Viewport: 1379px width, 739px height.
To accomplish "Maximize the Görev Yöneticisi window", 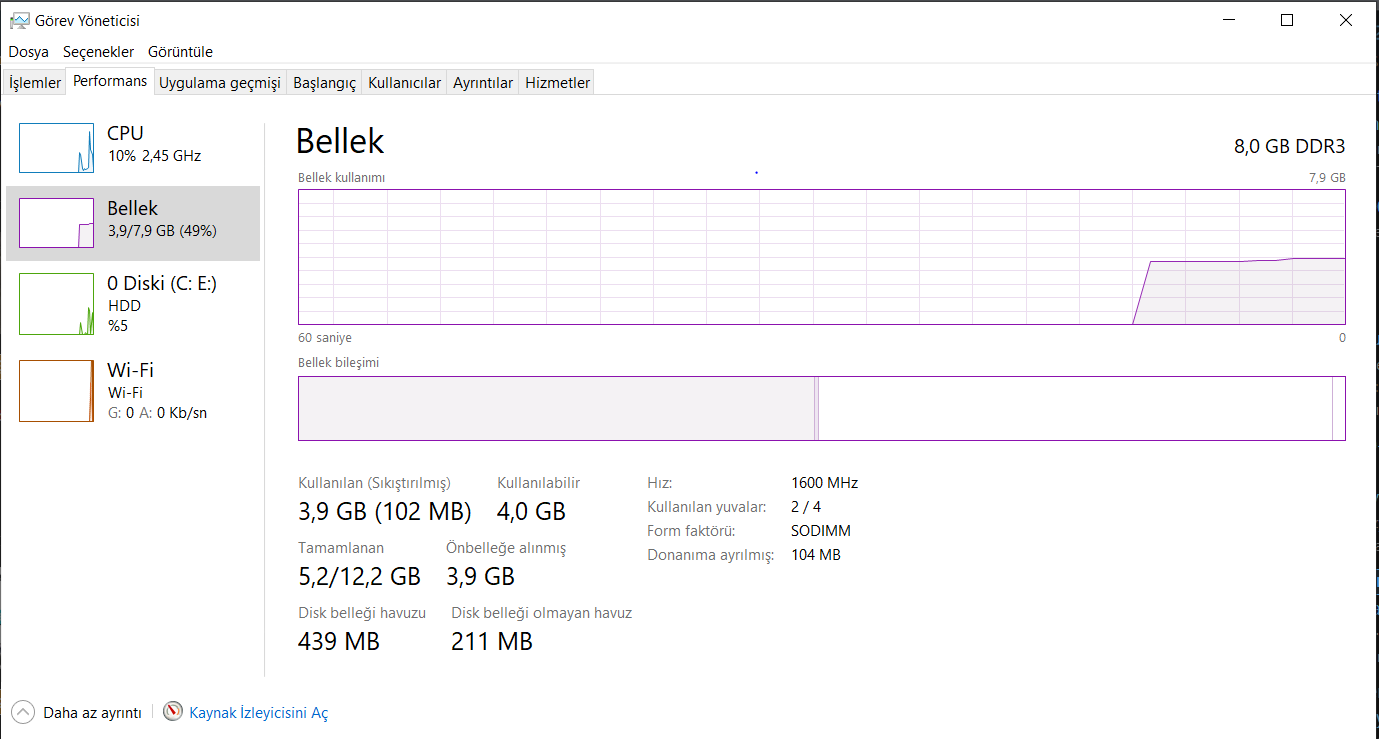I will coord(1287,20).
